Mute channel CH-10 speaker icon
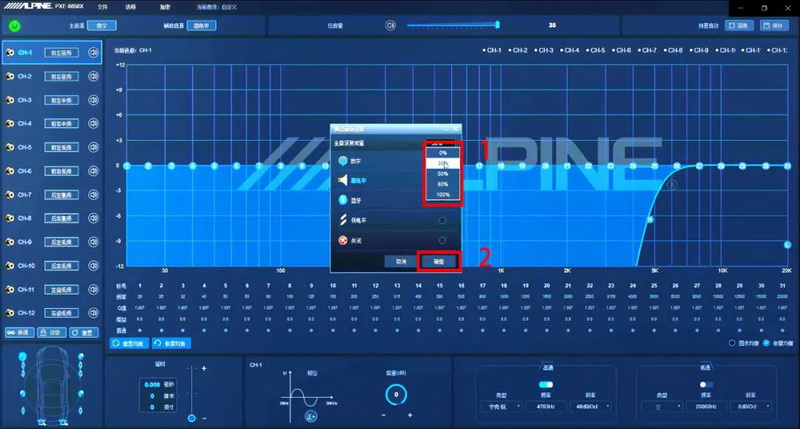800x429 pixels. click(x=93, y=265)
